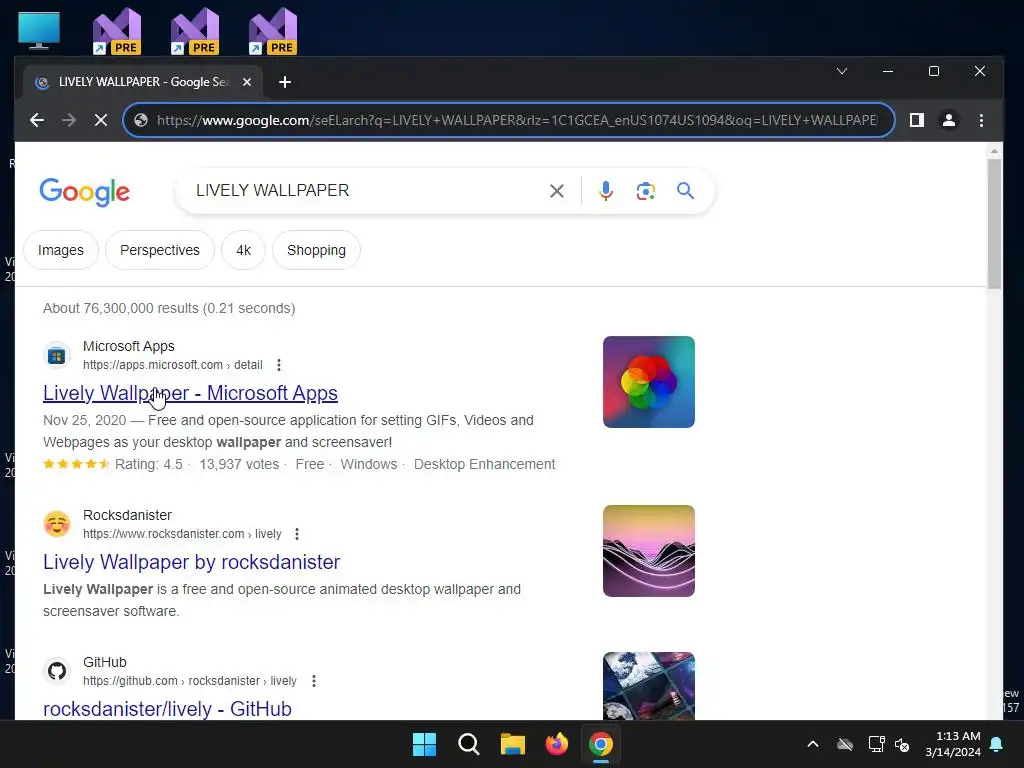Open Windows Start menu

pyautogui.click(x=424, y=744)
